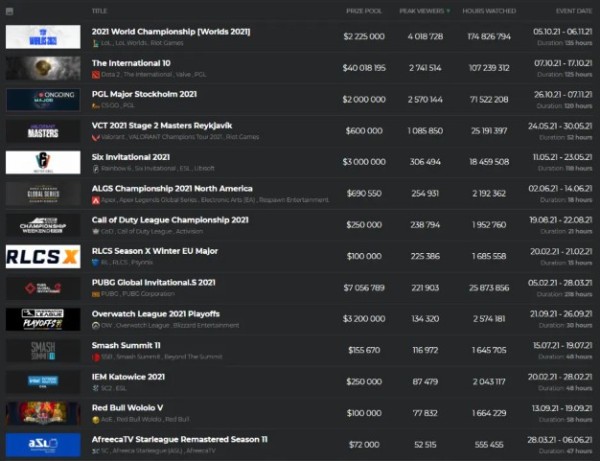Select the 174 826 794 hours watched value
Image resolution: width=600 pixels, height=461 pixels.
(489, 37)
